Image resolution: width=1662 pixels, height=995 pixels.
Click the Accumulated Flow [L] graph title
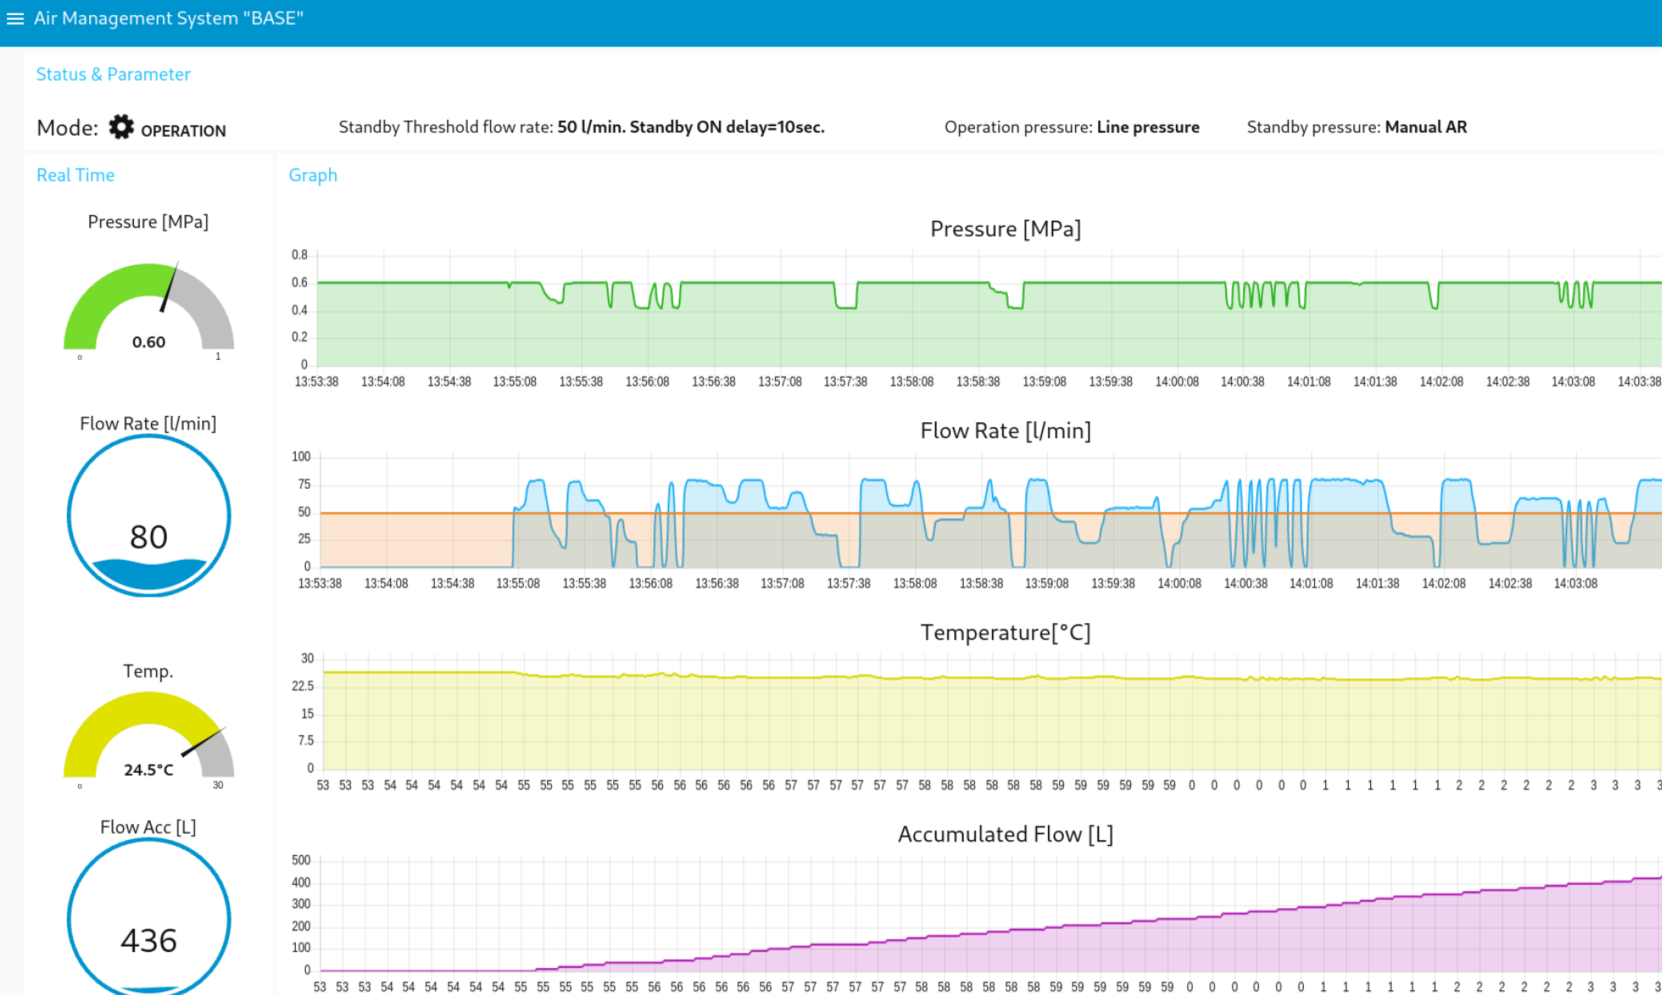pyautogui.click(x=1005, y=834)
